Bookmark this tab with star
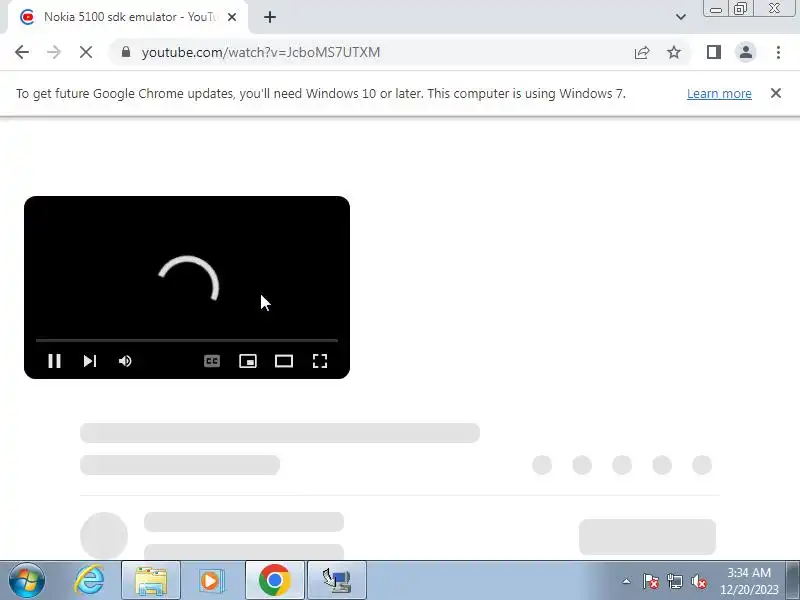800x600 pixels. [x=674, y=52]
